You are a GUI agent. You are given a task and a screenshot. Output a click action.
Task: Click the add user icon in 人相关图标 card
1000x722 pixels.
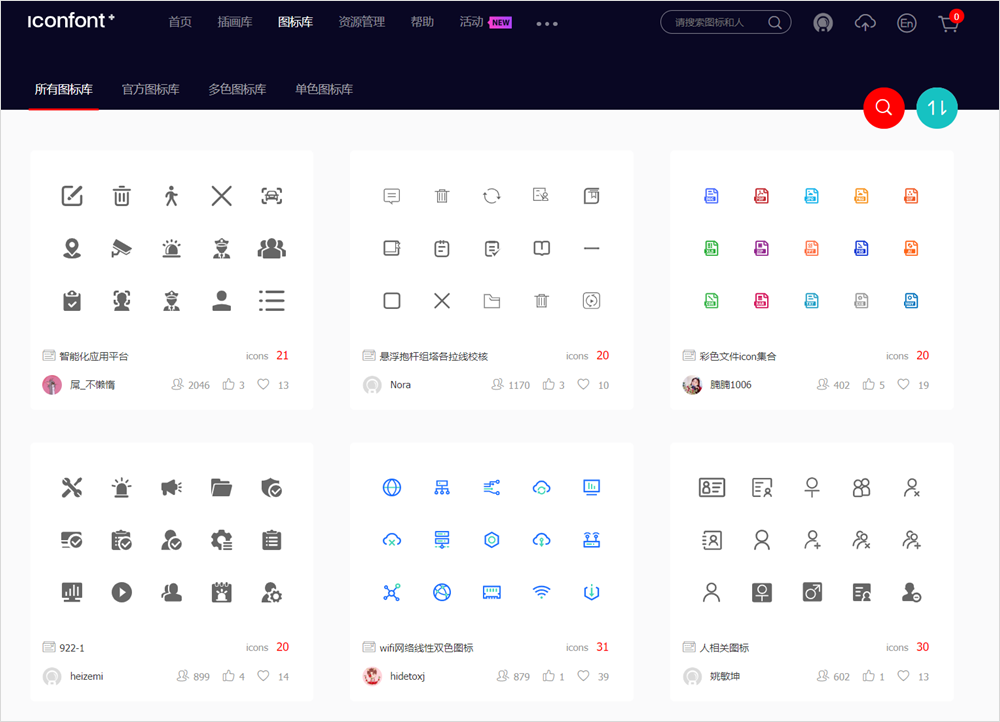tap(812, 540)
